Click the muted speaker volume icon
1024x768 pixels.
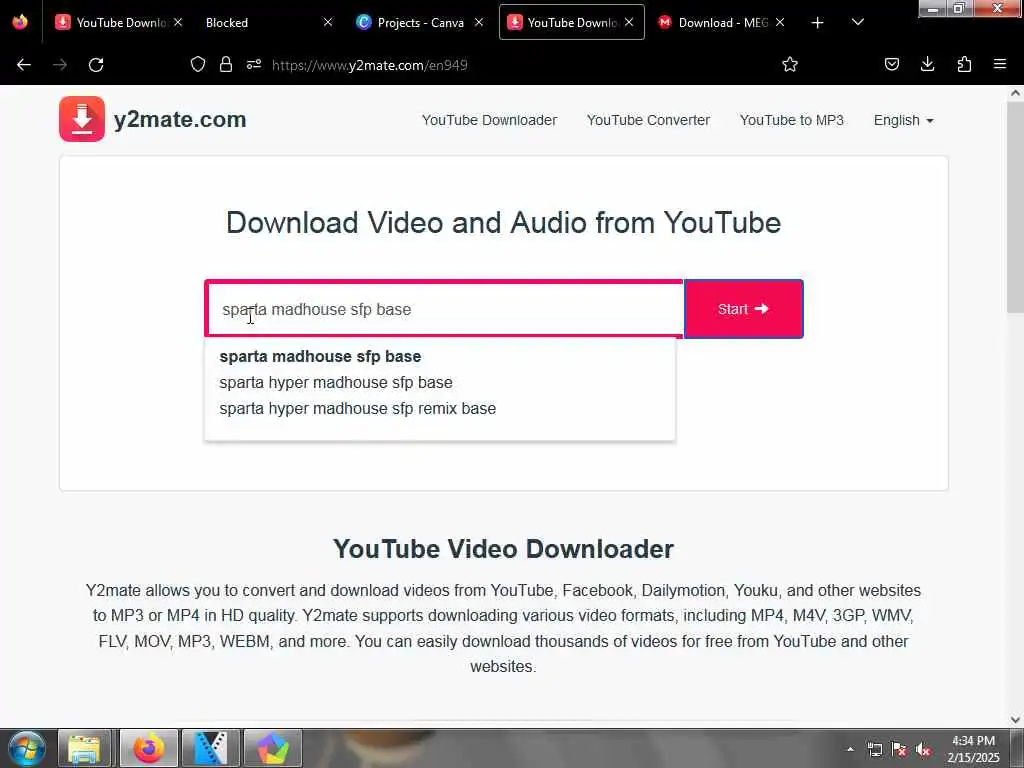[923, 749]
